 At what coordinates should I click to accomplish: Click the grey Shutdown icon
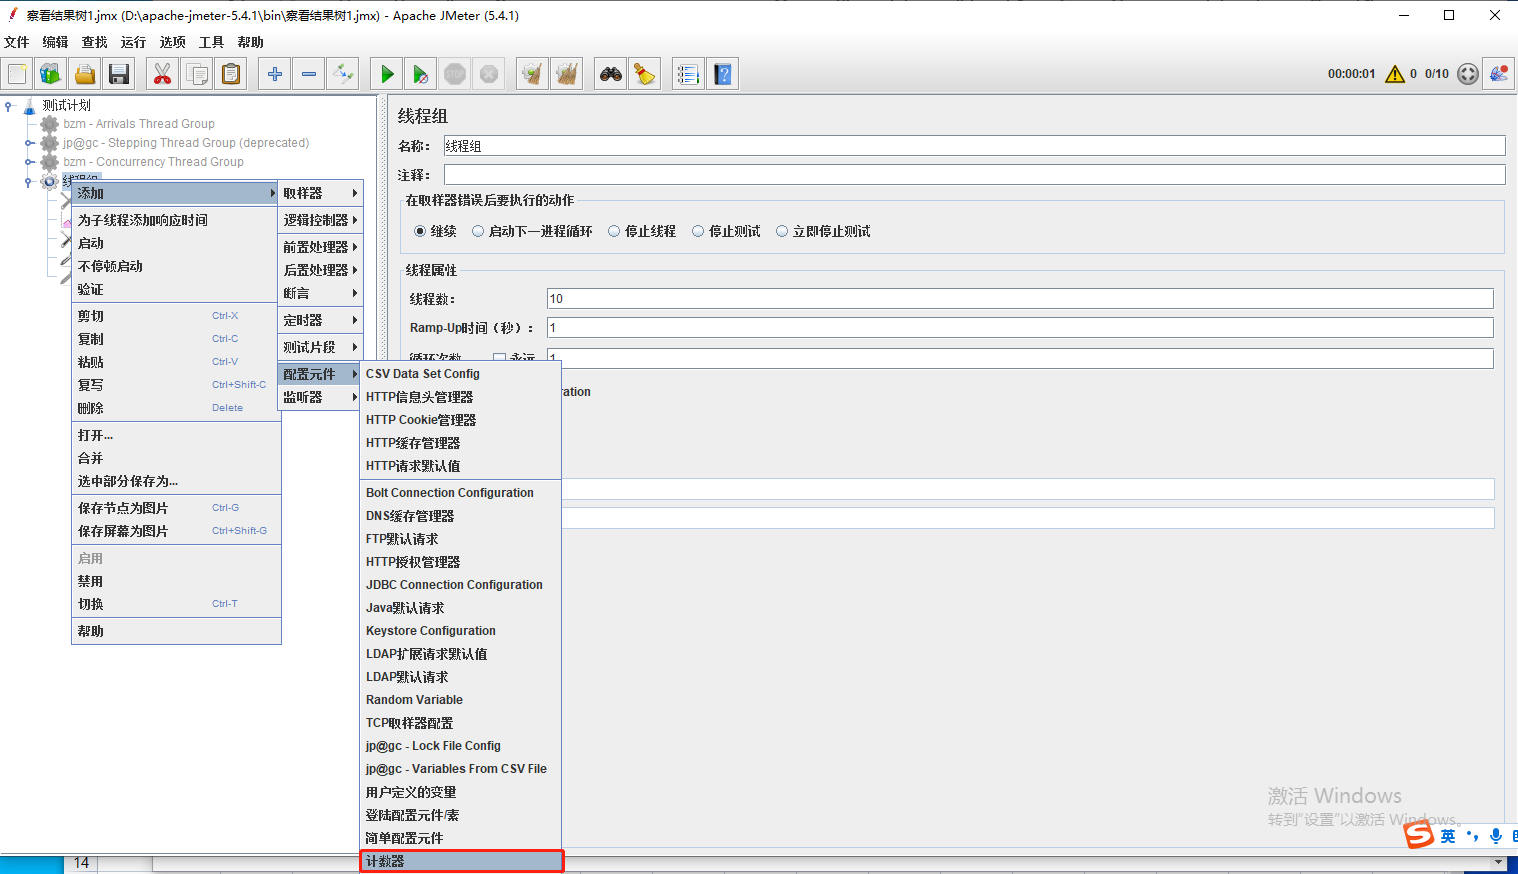click(489, 74)
